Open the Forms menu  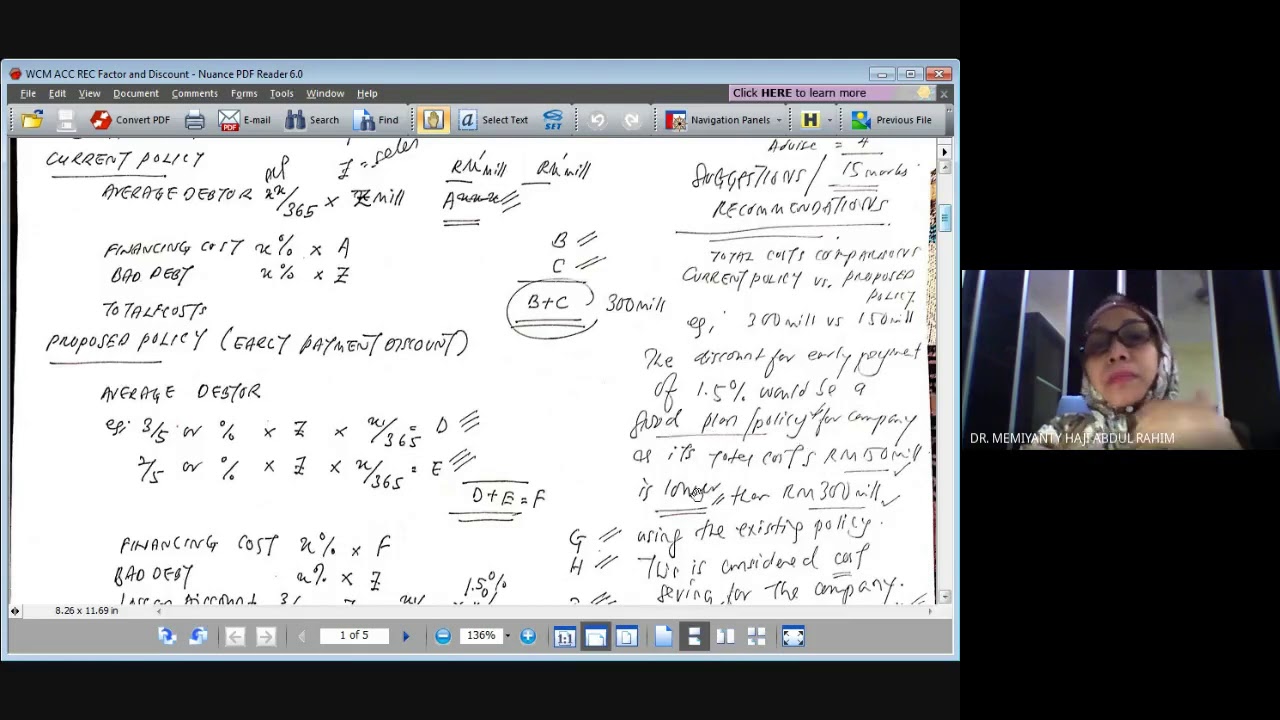(x=244, y=93)
